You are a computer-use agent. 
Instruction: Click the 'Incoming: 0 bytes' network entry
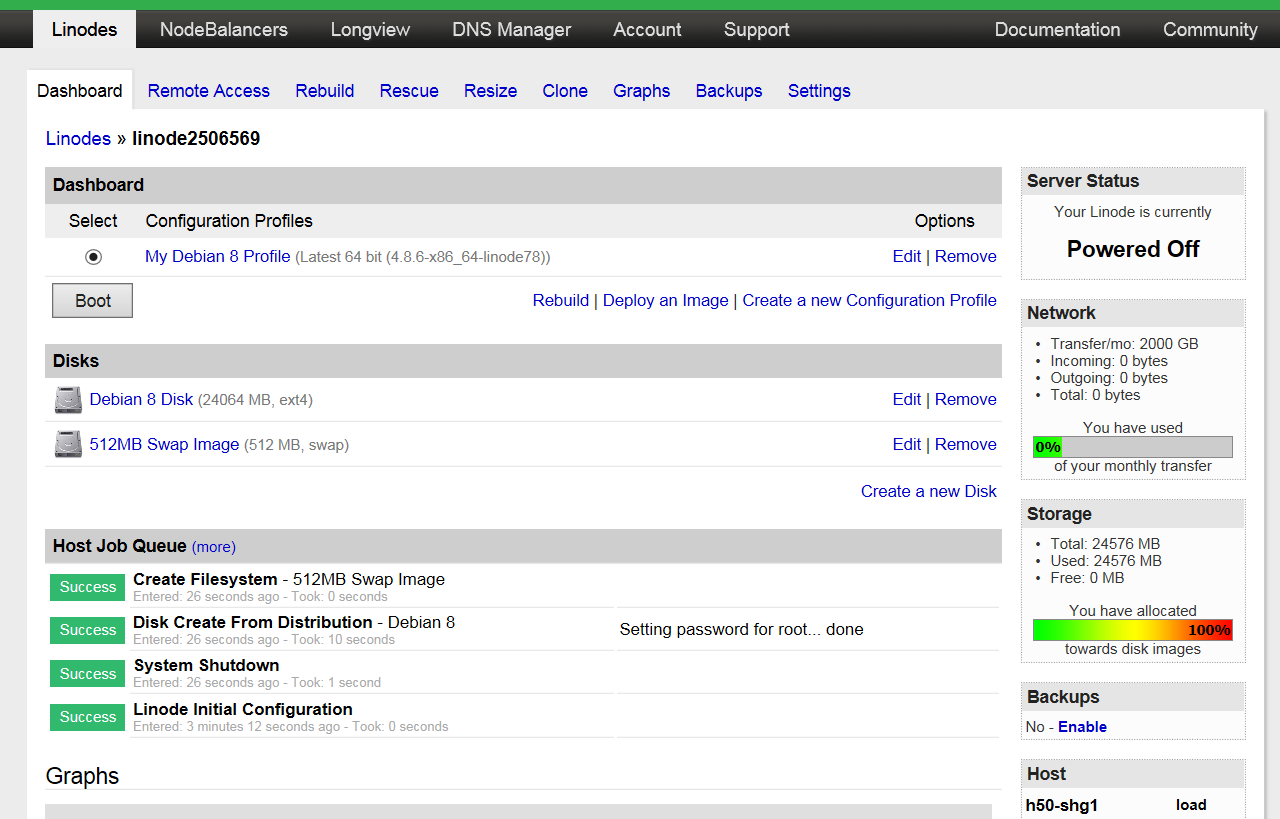tap(1110, 361)
